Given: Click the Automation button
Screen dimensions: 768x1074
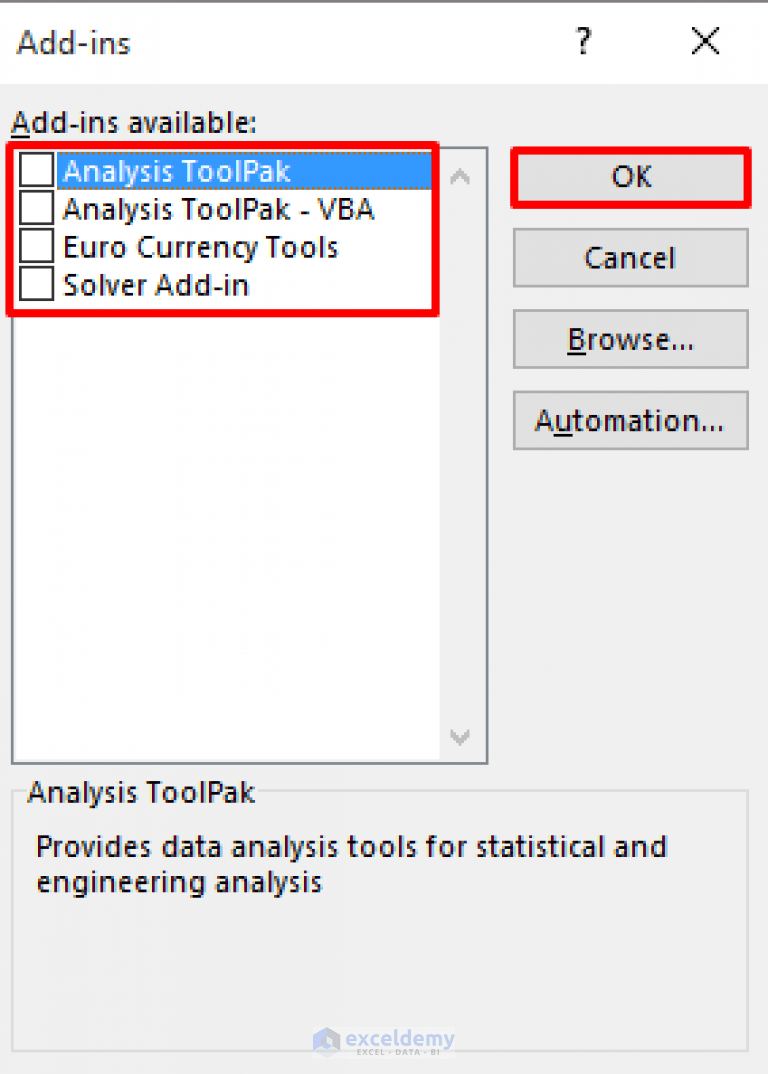Looking at the screenshot, I should click(x=630, y=420).
